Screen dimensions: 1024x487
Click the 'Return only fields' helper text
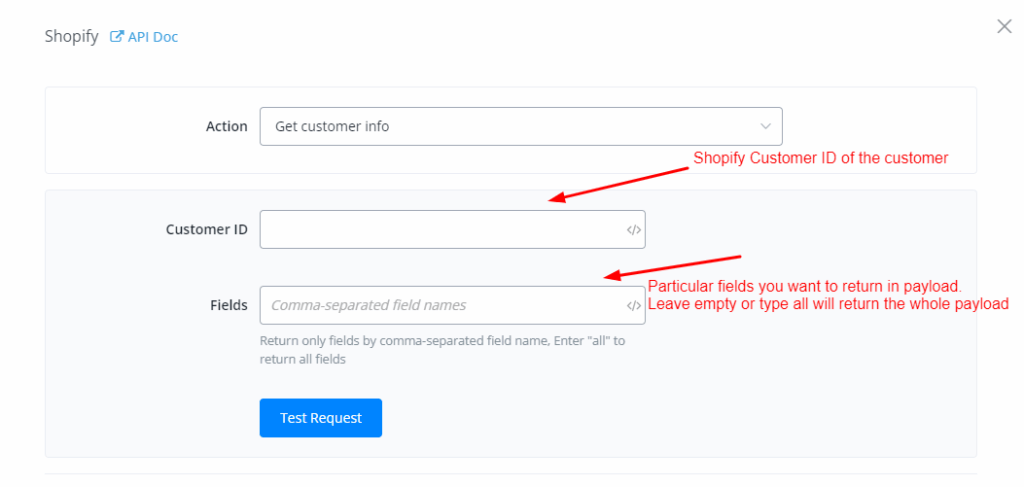tap(442, 349)
